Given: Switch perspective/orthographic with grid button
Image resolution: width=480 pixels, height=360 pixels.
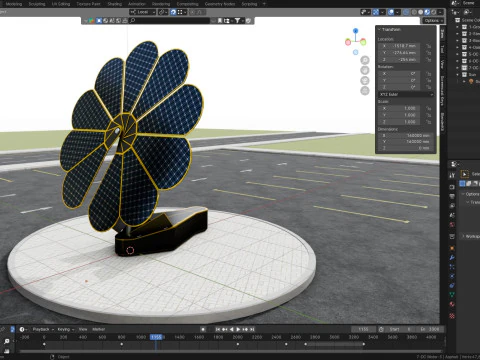Looking at the screenshot, I should pos(365,91).
